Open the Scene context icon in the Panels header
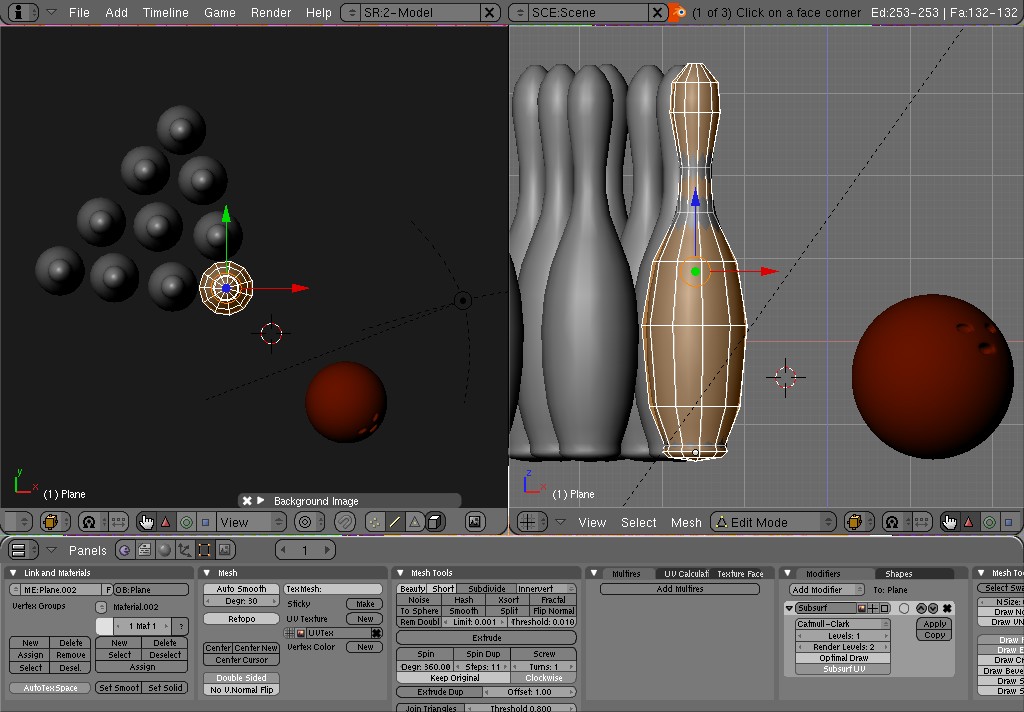The height and width of the screenshot is (712, 1024). point(225,550)
